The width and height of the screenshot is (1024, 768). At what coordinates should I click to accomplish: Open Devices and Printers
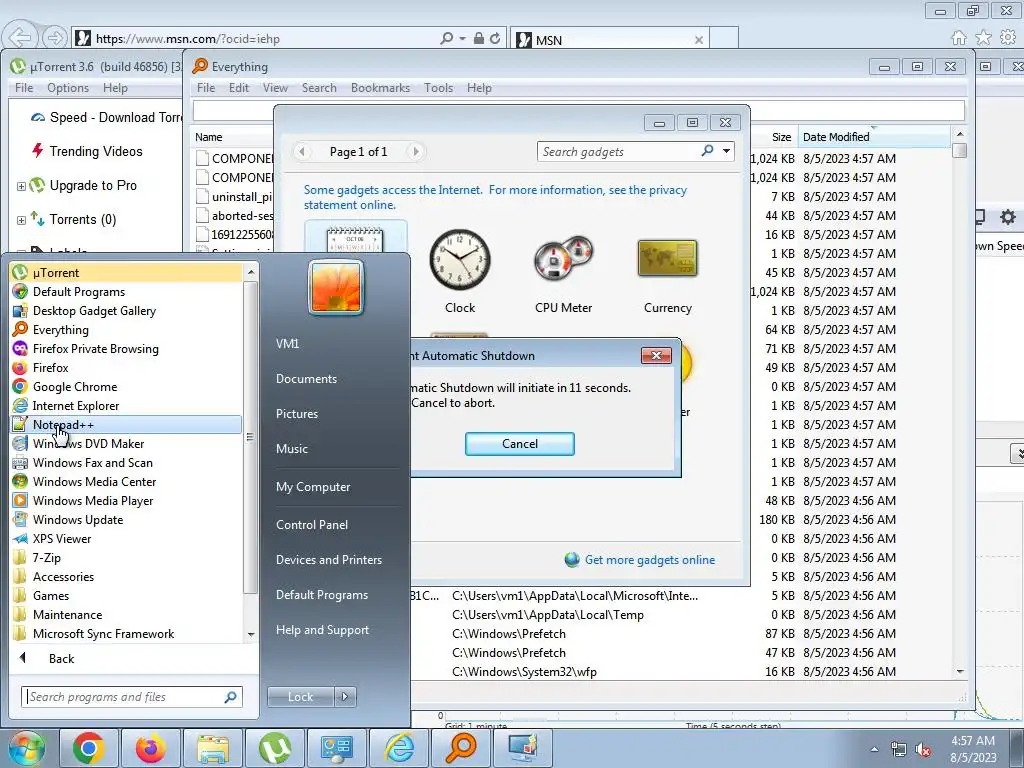tap(328, 560)
